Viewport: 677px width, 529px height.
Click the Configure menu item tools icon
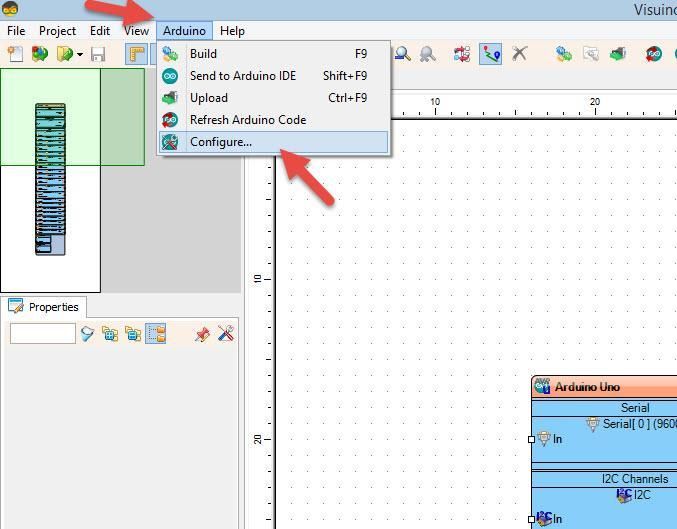point(170,142)
